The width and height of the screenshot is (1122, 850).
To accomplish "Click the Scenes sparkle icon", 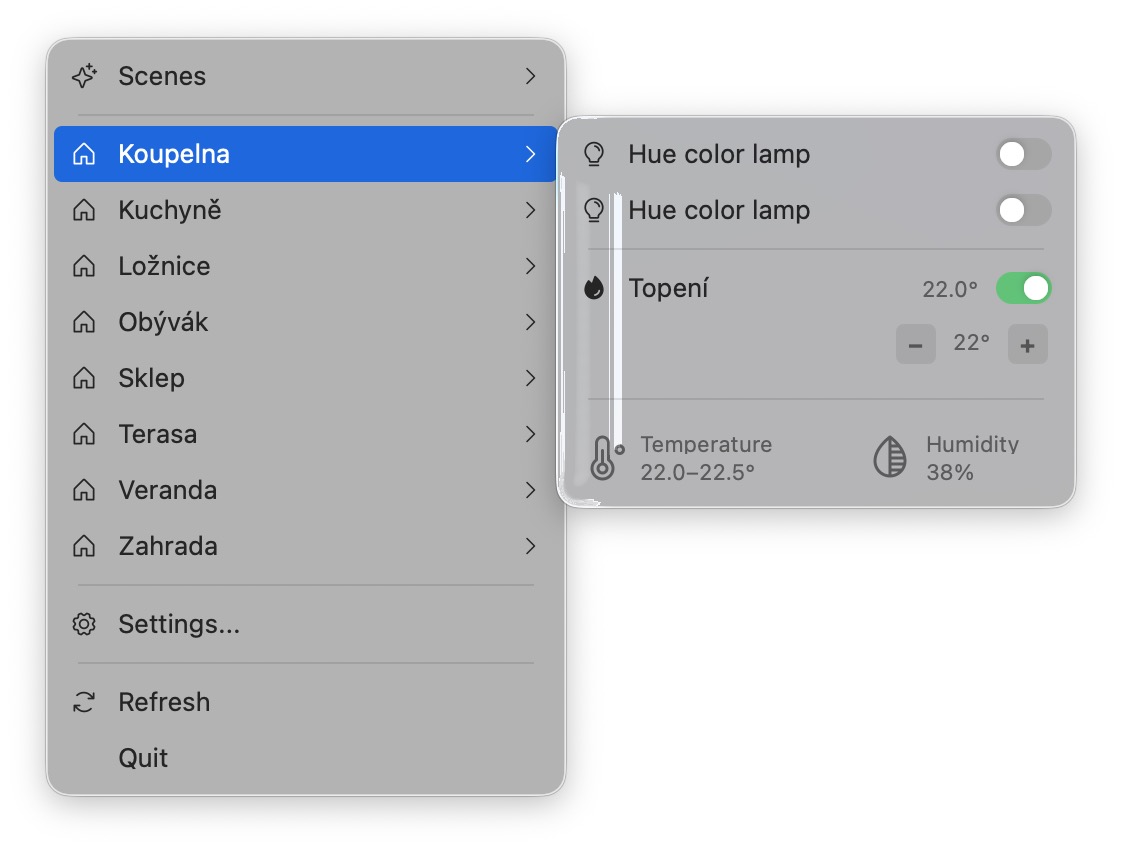I will [85, 76].
